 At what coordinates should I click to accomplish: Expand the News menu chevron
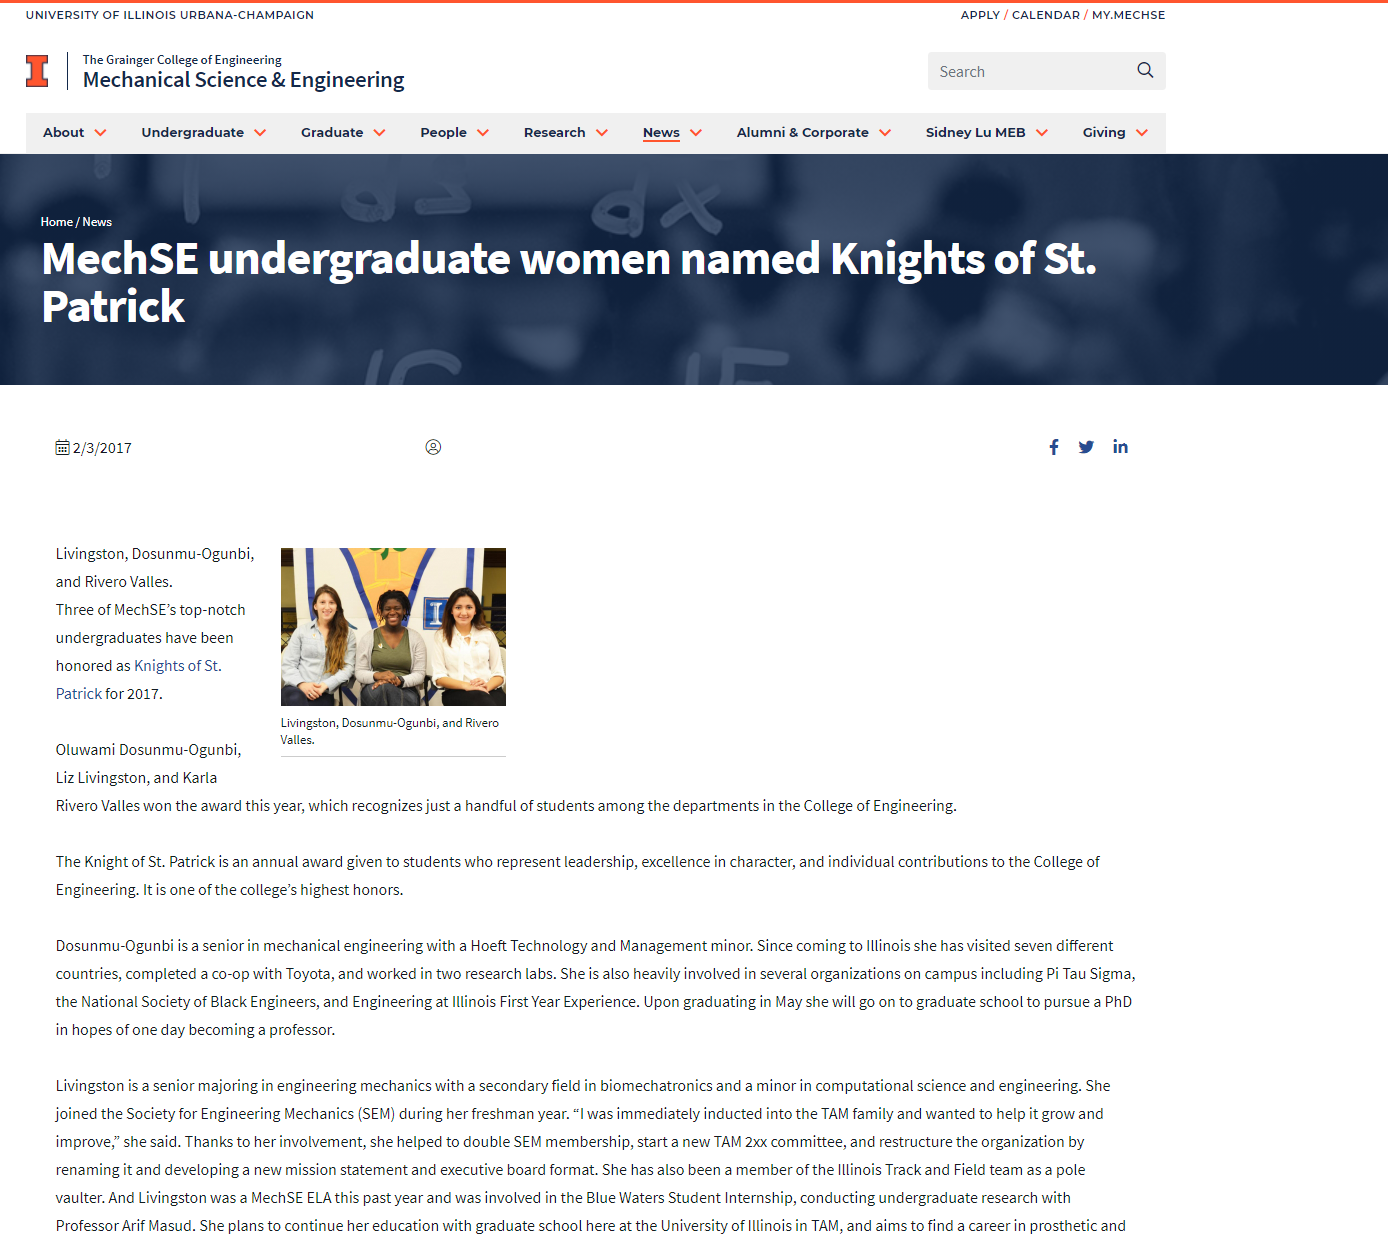point(696,133)
